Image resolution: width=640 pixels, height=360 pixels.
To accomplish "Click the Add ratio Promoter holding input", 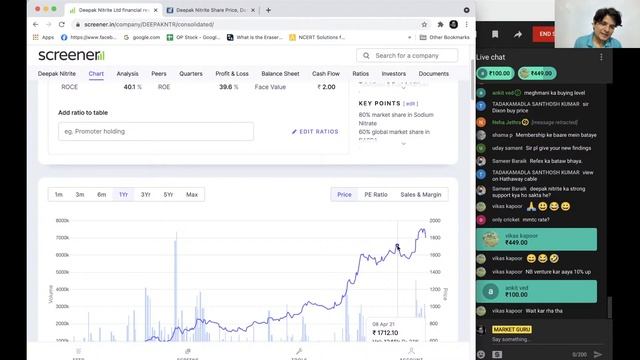I will tap(156, 131).
